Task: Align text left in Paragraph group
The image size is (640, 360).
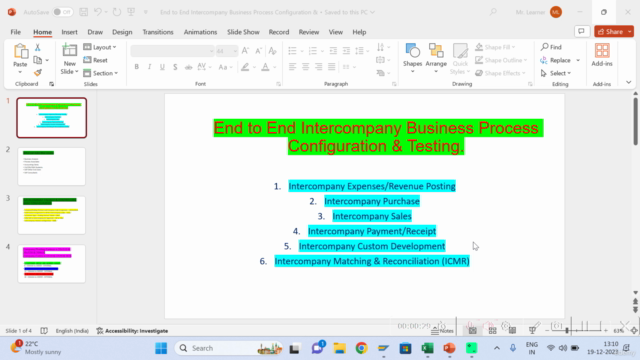Action: (x=292, y=67)
